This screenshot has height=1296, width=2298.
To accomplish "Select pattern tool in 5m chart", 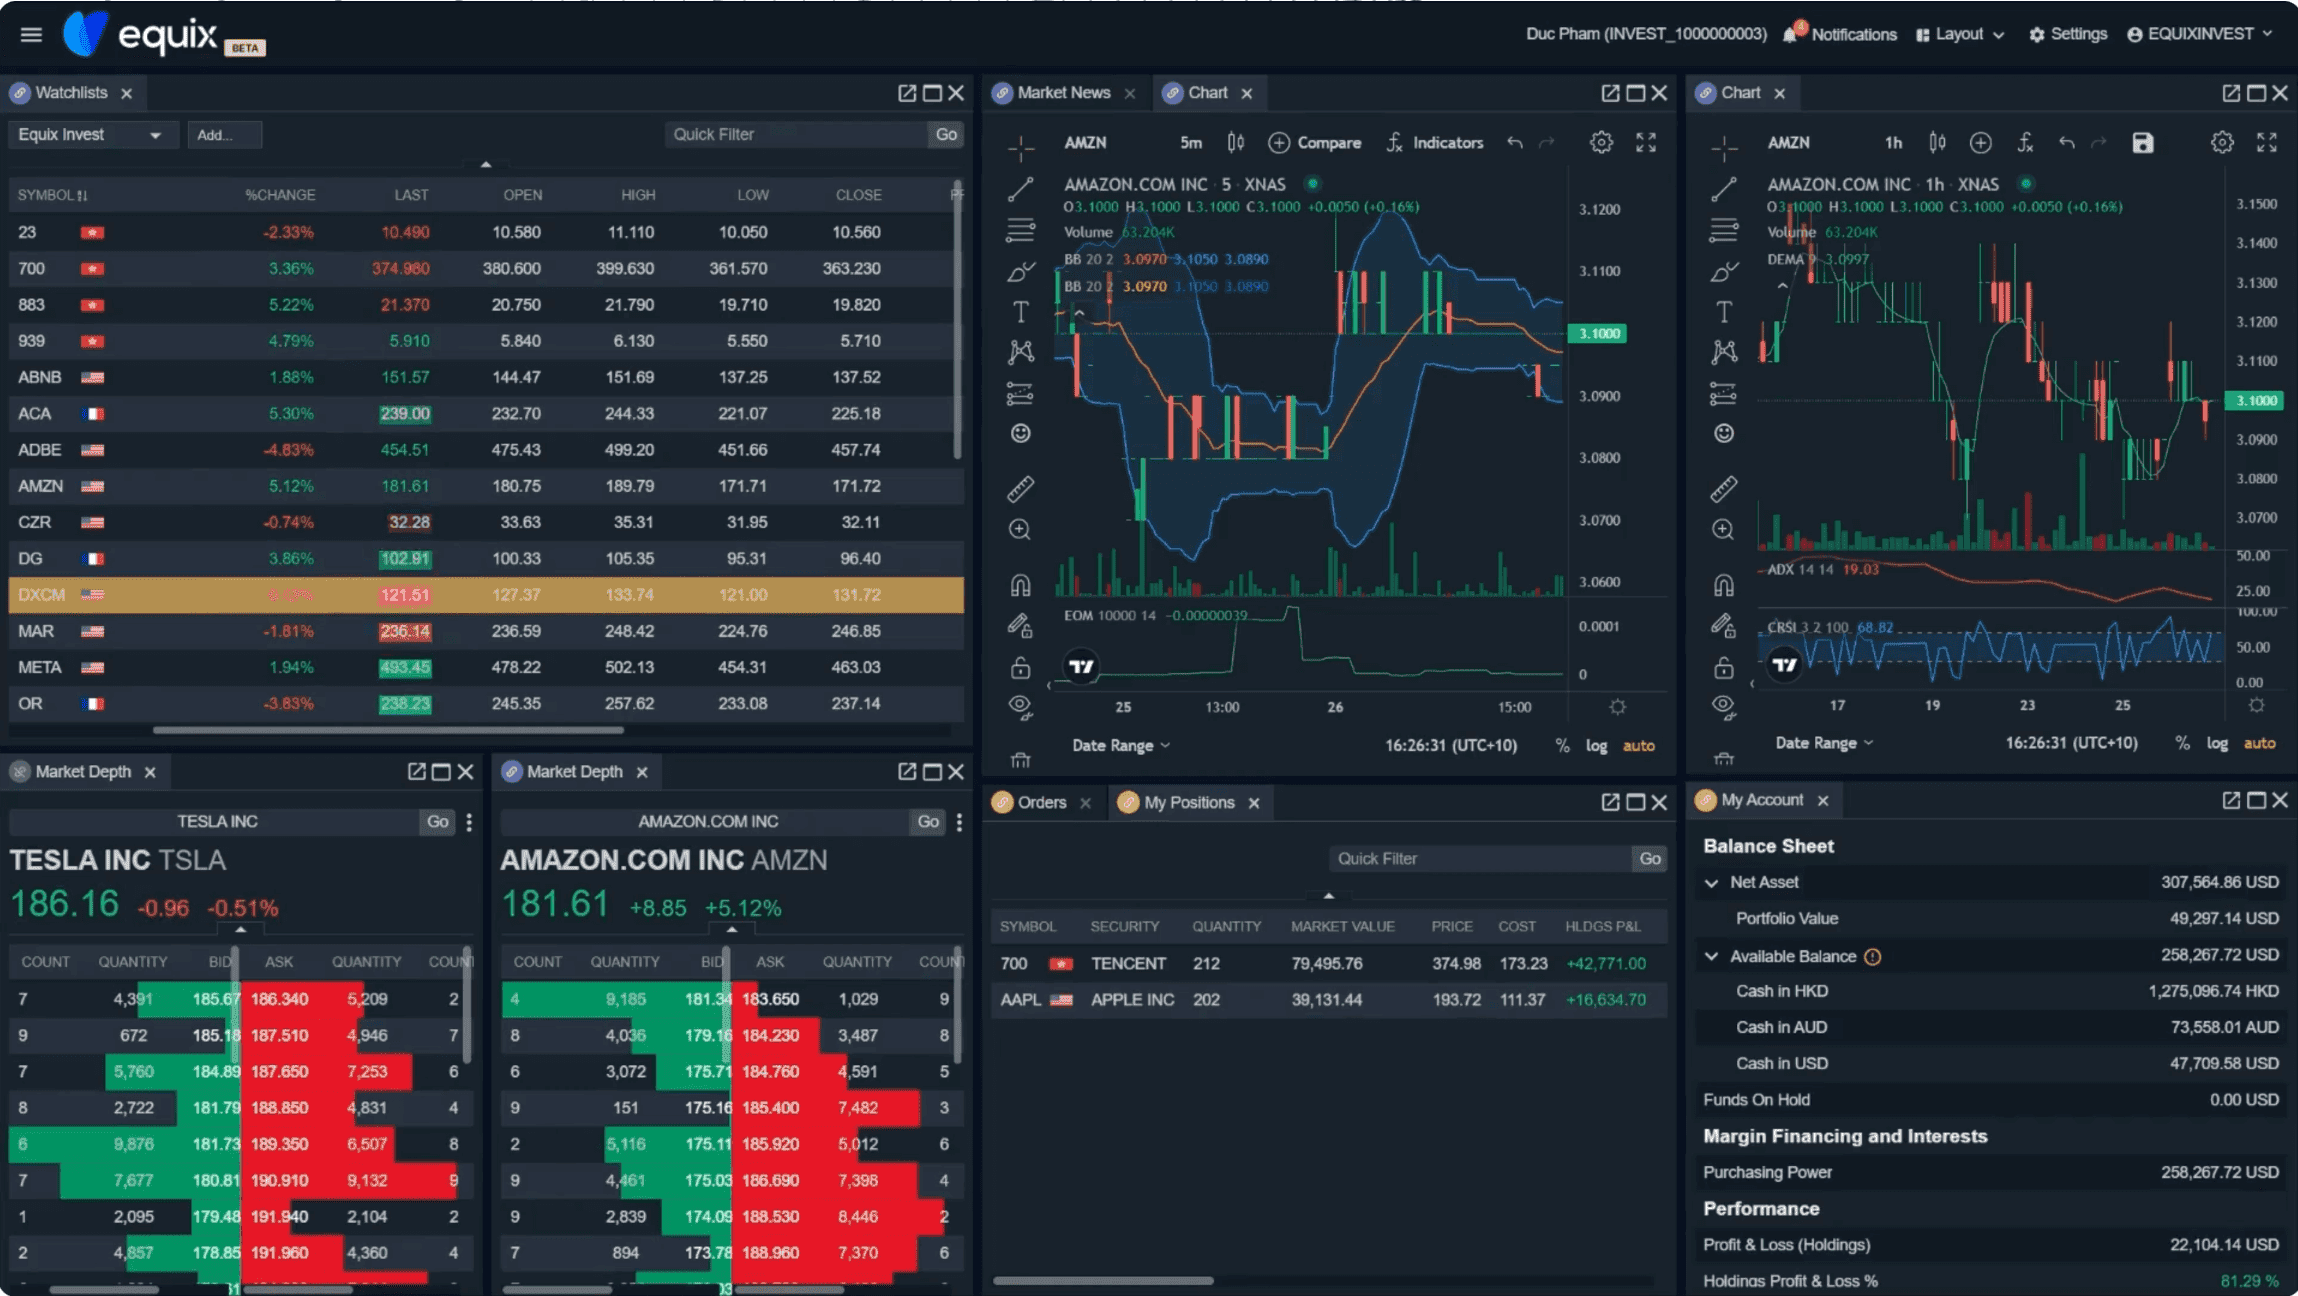I will coord(1021,351).
